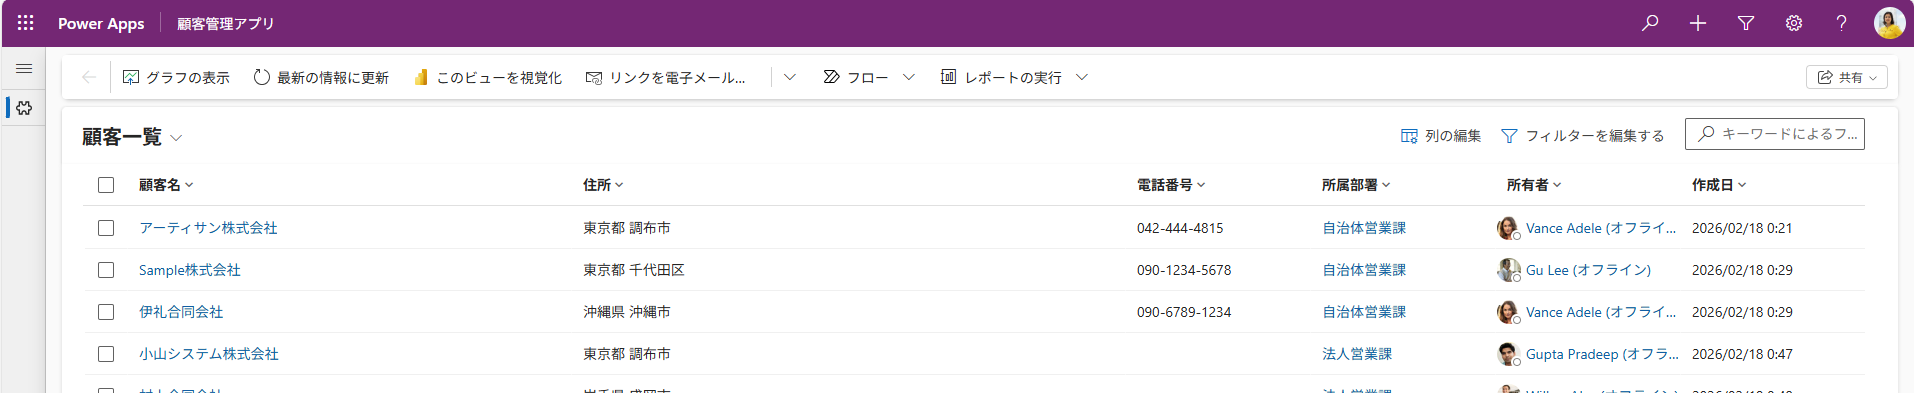Select address cell 東京都 千代田区

pos(634,270)
